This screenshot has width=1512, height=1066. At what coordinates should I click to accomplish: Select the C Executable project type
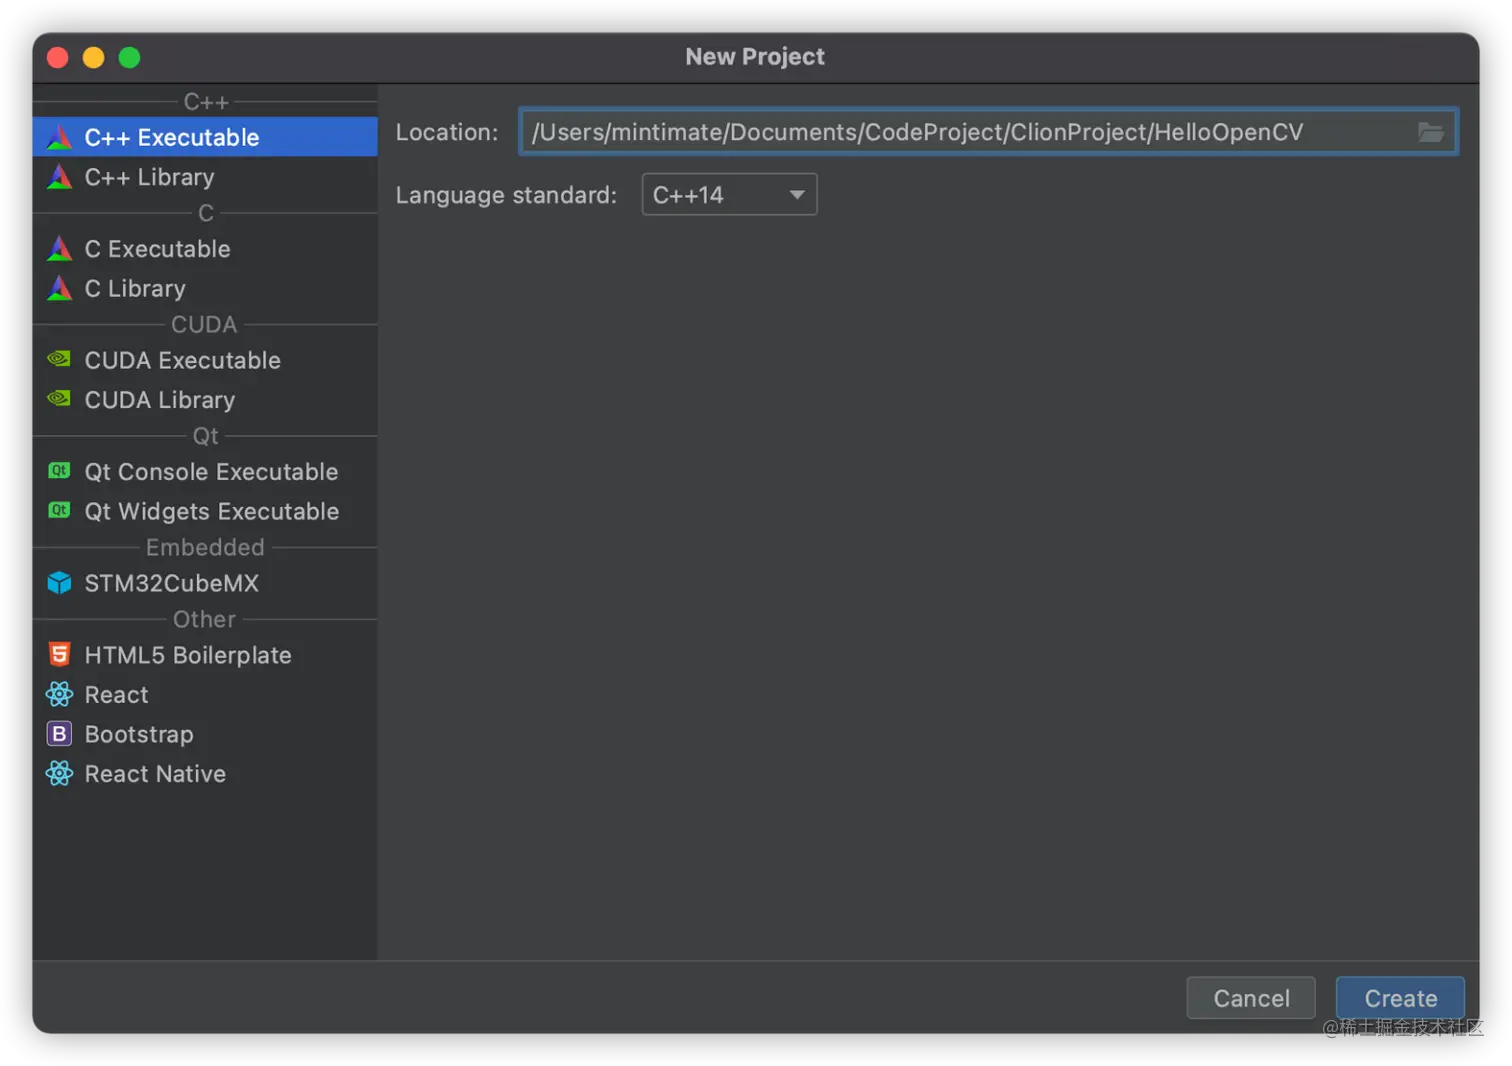click(157, 248)
